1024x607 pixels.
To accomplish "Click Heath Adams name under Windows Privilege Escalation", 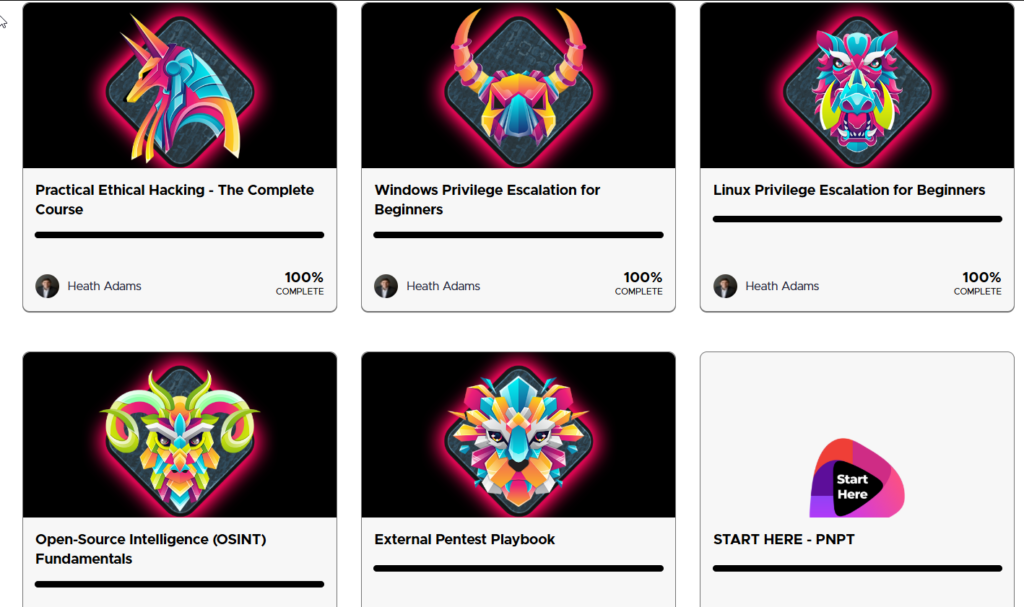I will point(443,286).
